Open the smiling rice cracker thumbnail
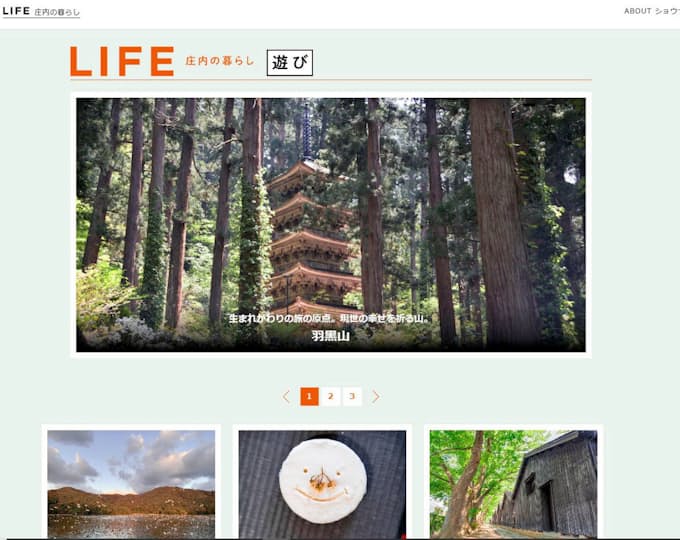This screenshot has height=540, width=680. click(322, 484)
